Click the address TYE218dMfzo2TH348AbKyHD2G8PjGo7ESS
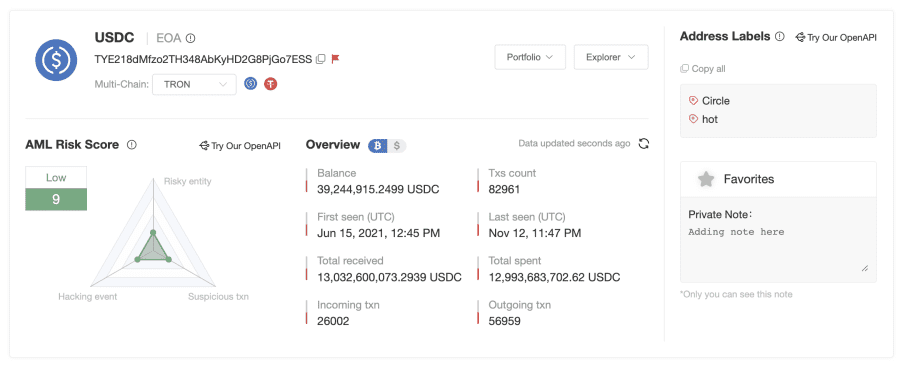The image size is (900, 365). click(x=203, y=59)
